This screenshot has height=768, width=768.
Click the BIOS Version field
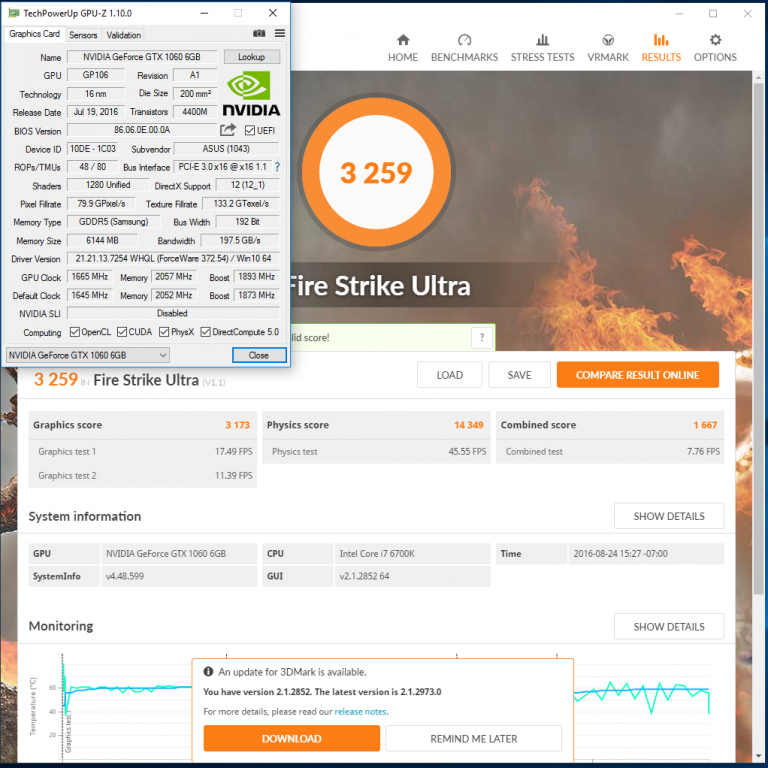[x=142, y=130]
